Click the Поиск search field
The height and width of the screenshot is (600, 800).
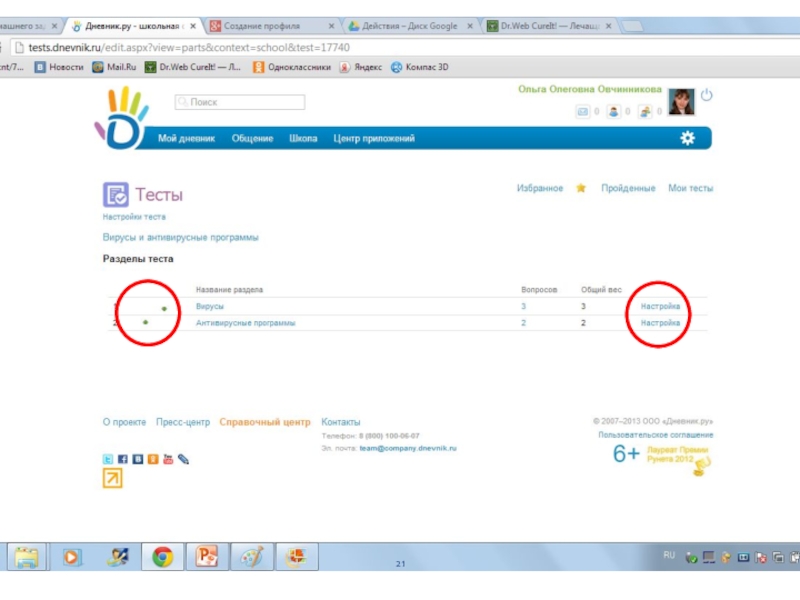pyautogui.click(x=240, y=102)
